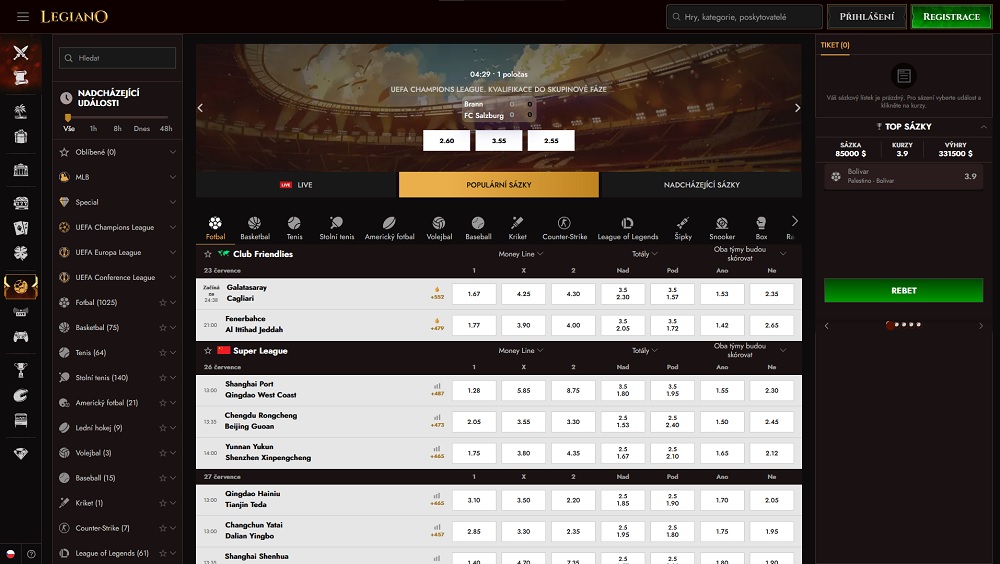1000x564 pixels.
Task: Click the green REBET button
Action: 903,290
